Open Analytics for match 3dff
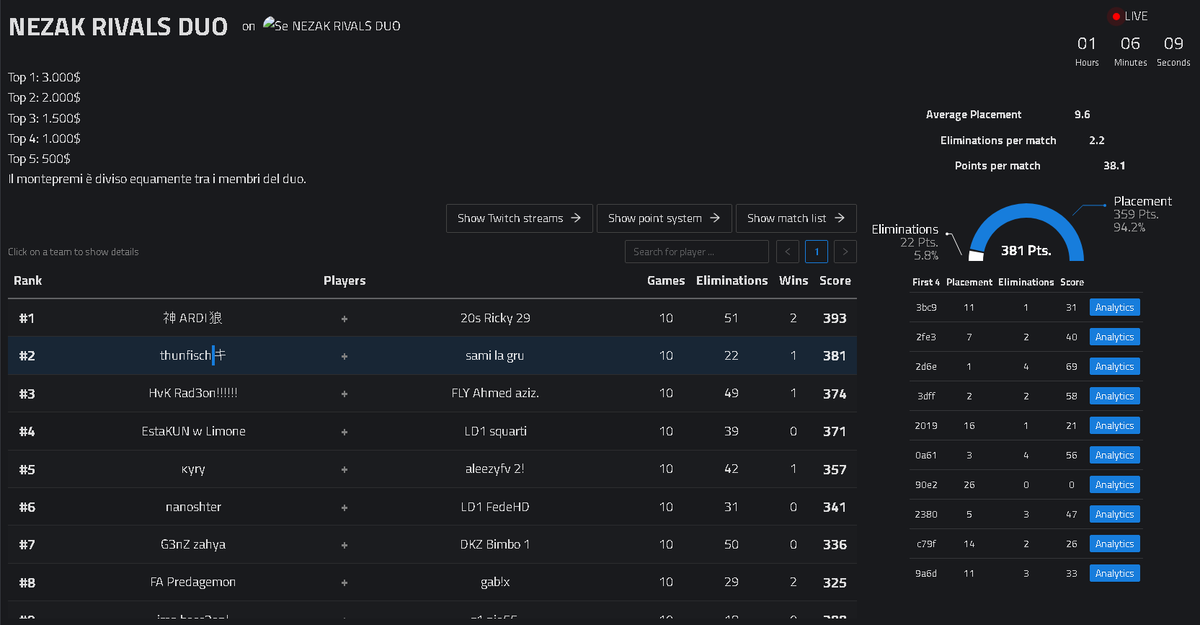The height and width of the screenshot is (625, 1200). tap(1114, 396)
